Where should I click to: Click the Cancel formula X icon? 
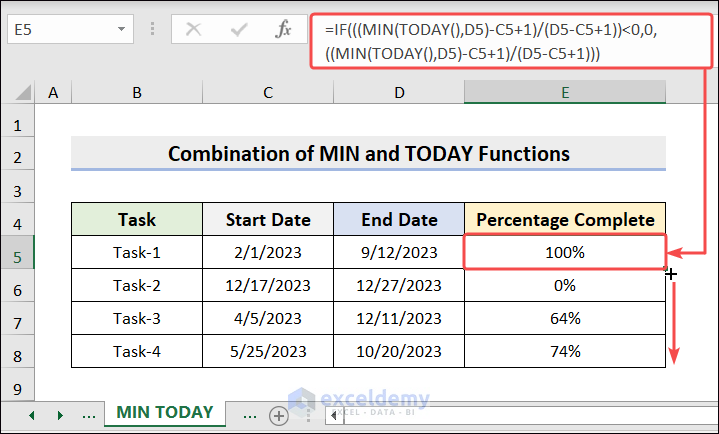[x=194, y=29]
